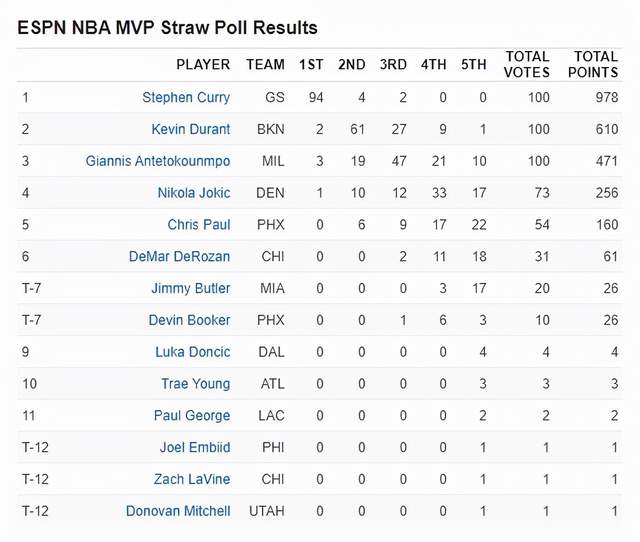Click the TOTAL VOTES column header

point(527,64)
